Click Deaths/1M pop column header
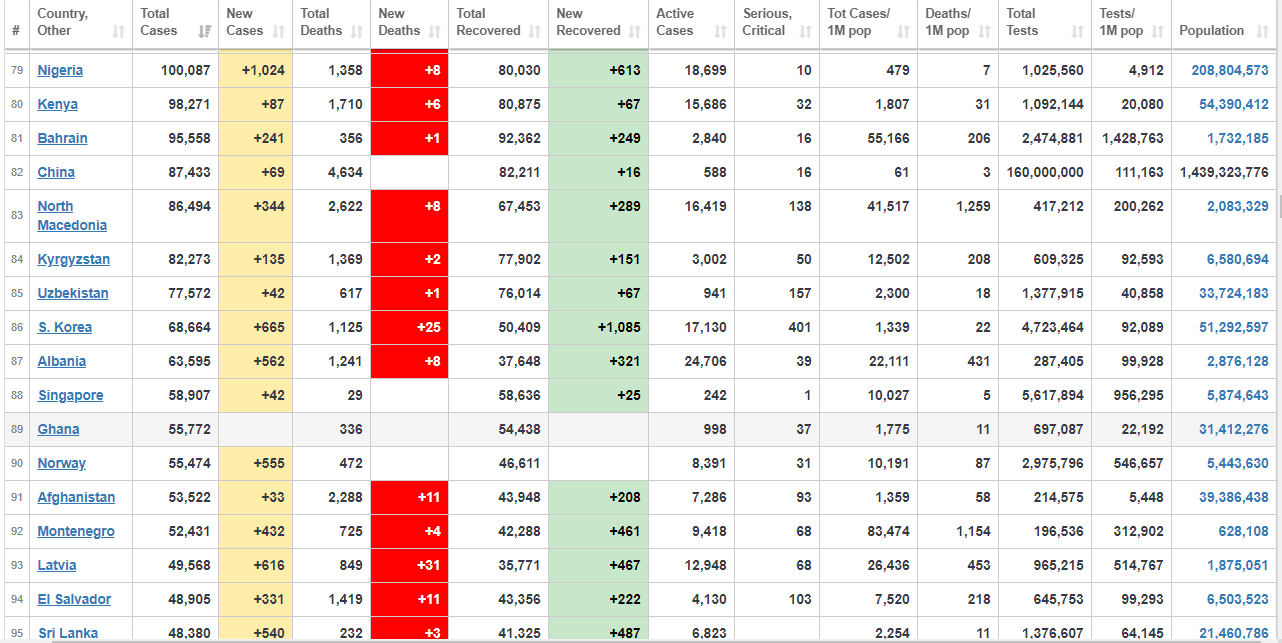The image size is (1282, 643). [x=947, y=22]
